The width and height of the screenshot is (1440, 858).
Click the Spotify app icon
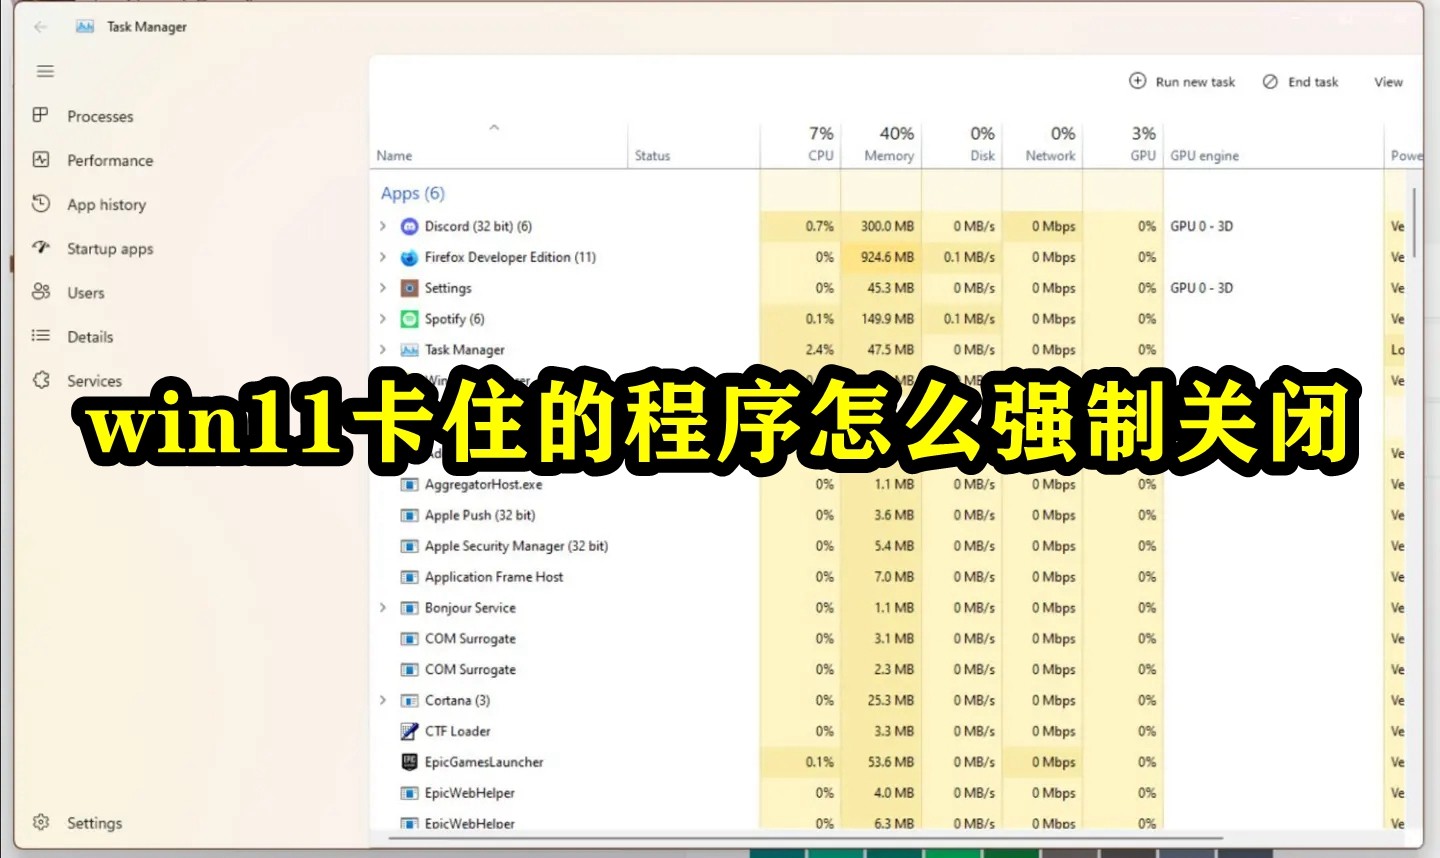coord(409,319)
